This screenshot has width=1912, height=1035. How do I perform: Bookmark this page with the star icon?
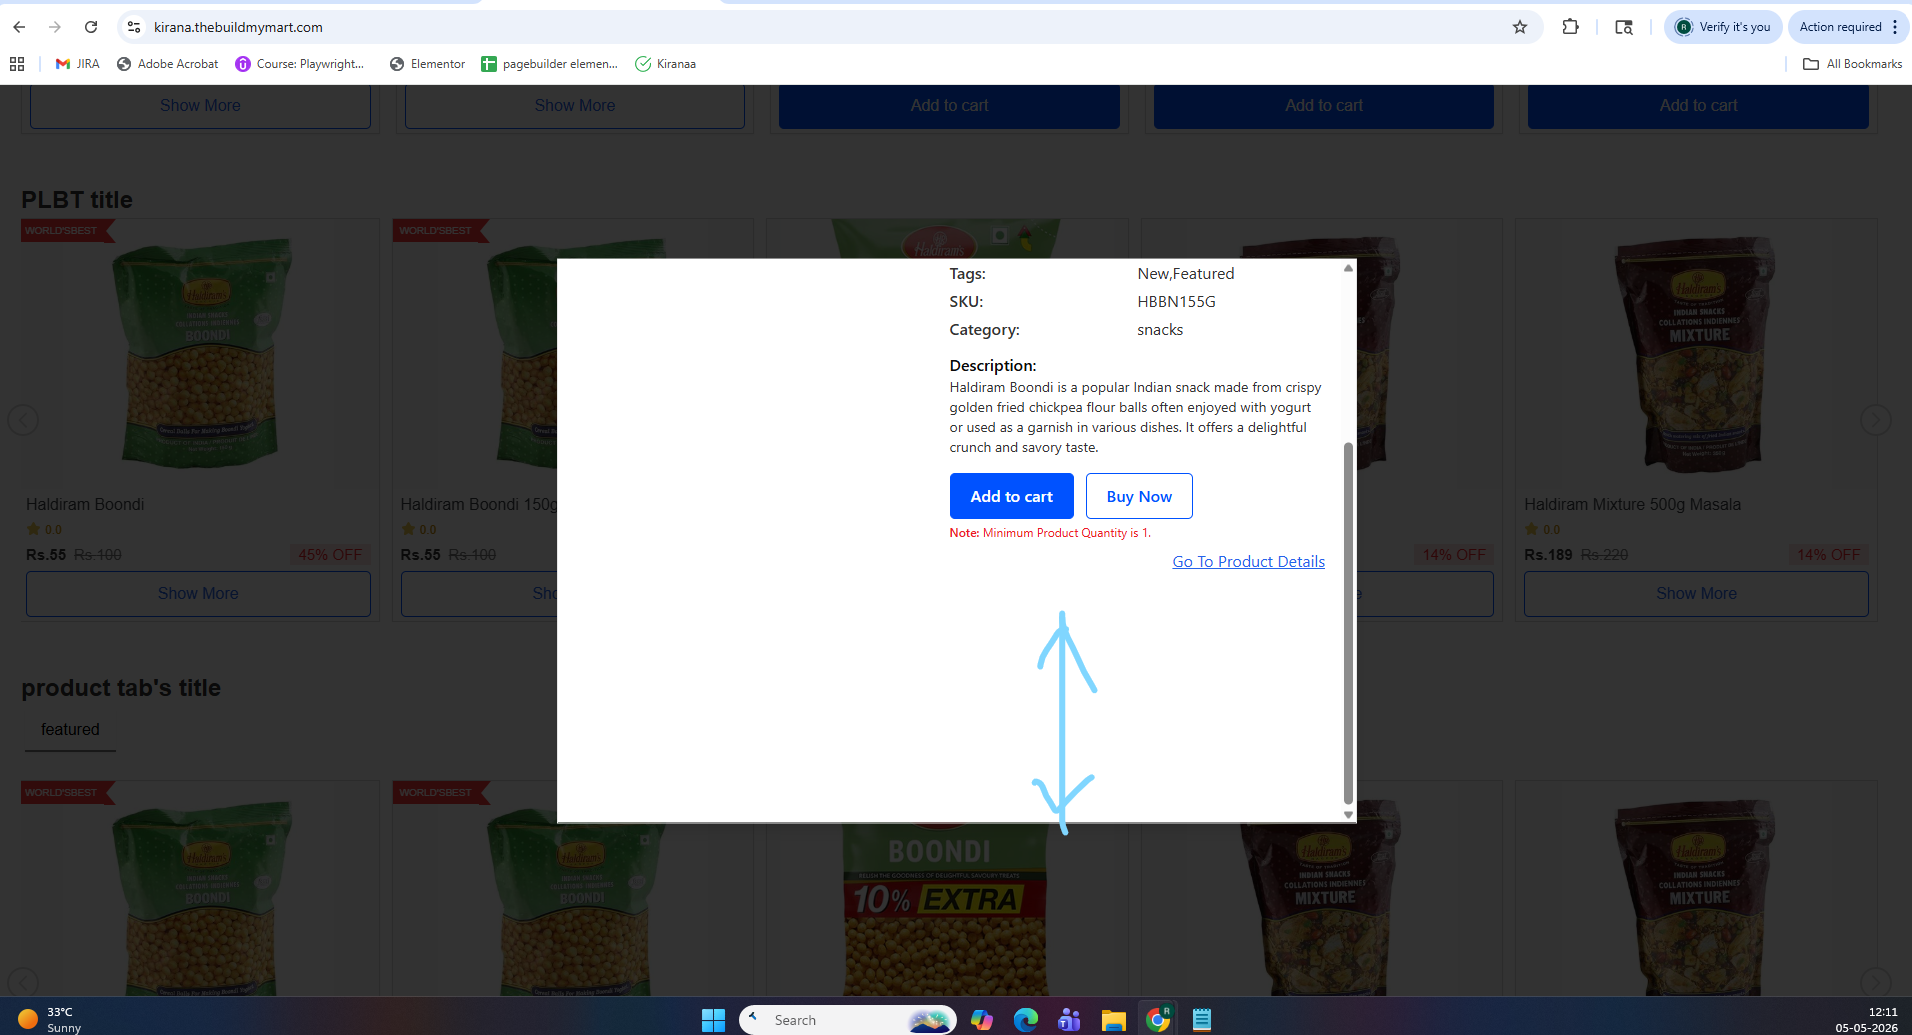[x=1520, y=27]
